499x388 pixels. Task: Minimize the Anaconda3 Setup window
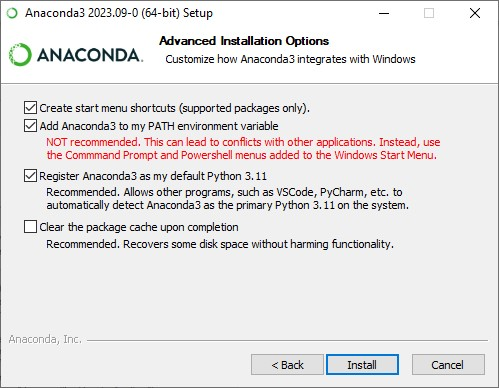384,13
